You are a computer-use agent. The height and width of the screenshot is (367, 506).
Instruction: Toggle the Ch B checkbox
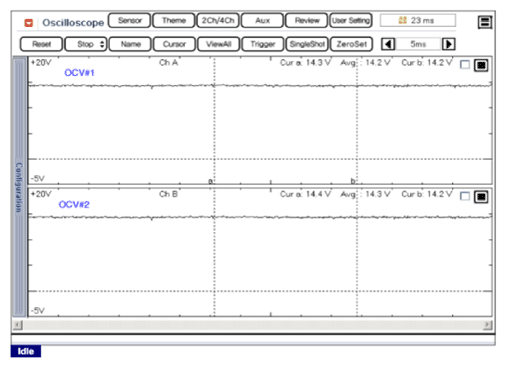pos(465,196)
